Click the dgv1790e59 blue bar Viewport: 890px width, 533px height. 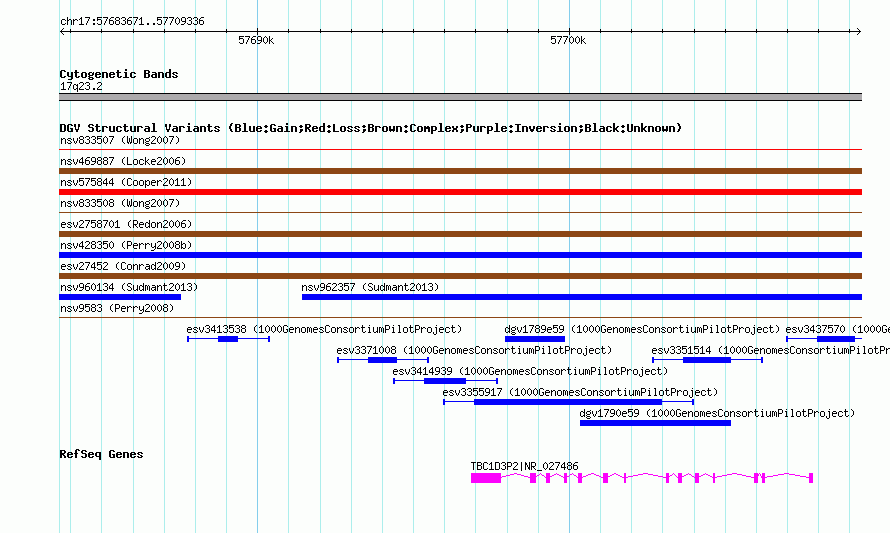coord(655,423)
